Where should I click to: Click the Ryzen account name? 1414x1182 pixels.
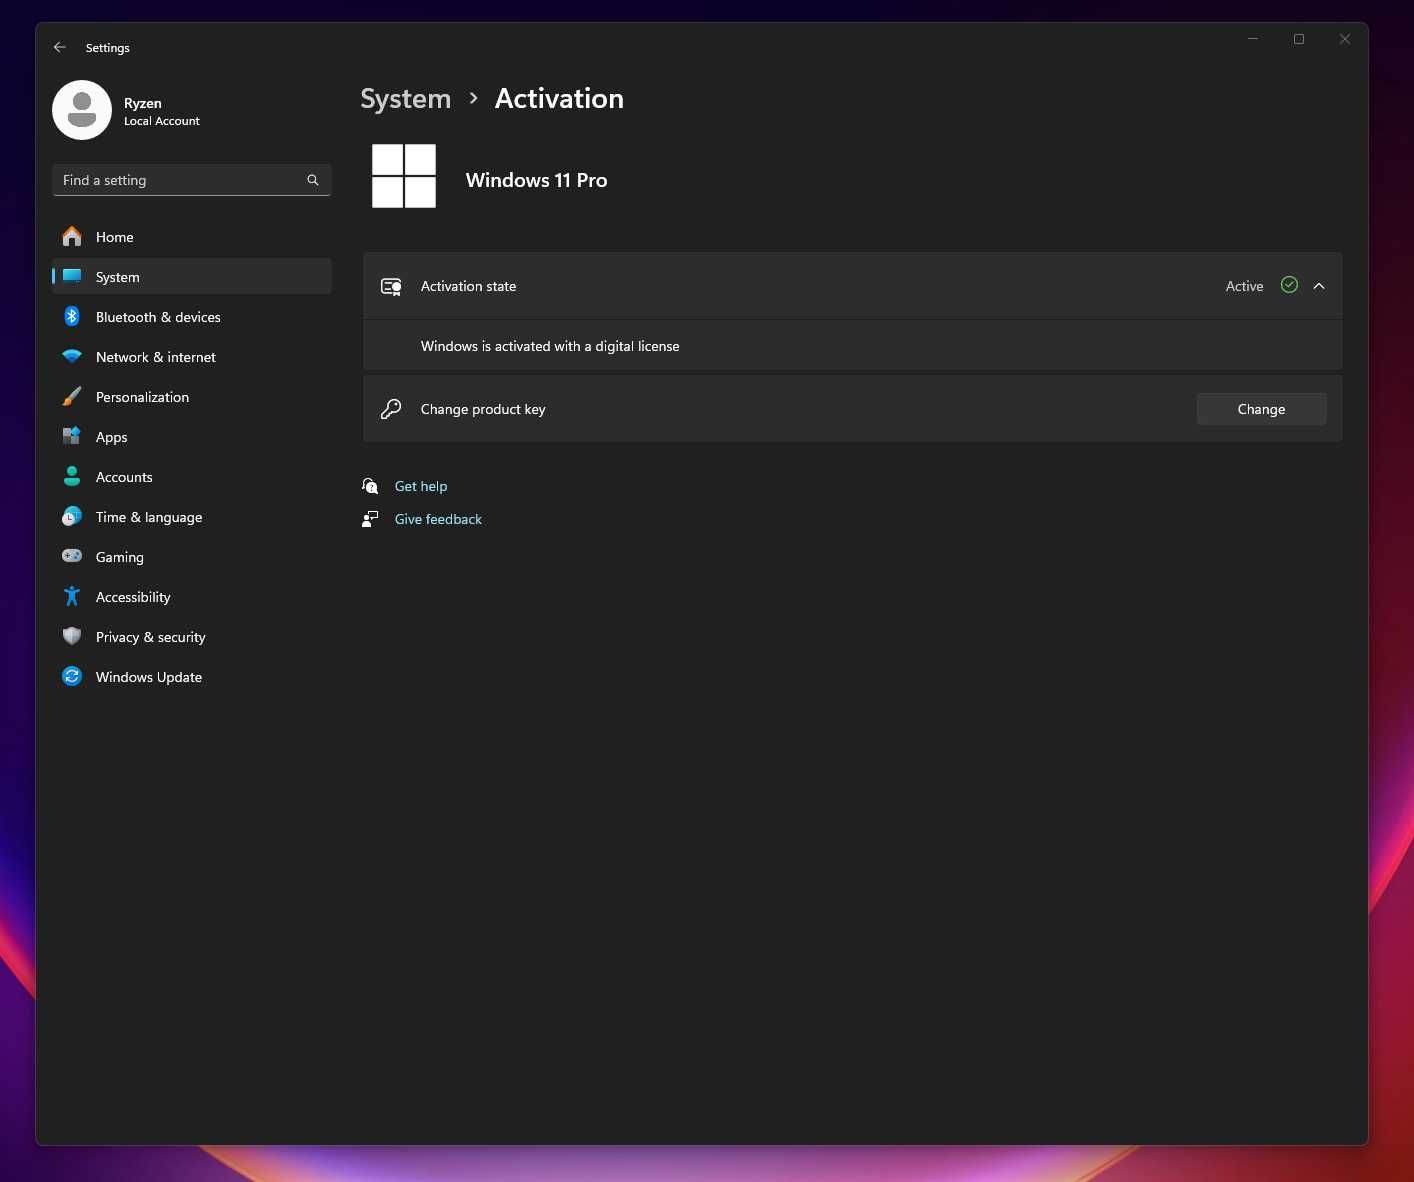coord(143,103)
